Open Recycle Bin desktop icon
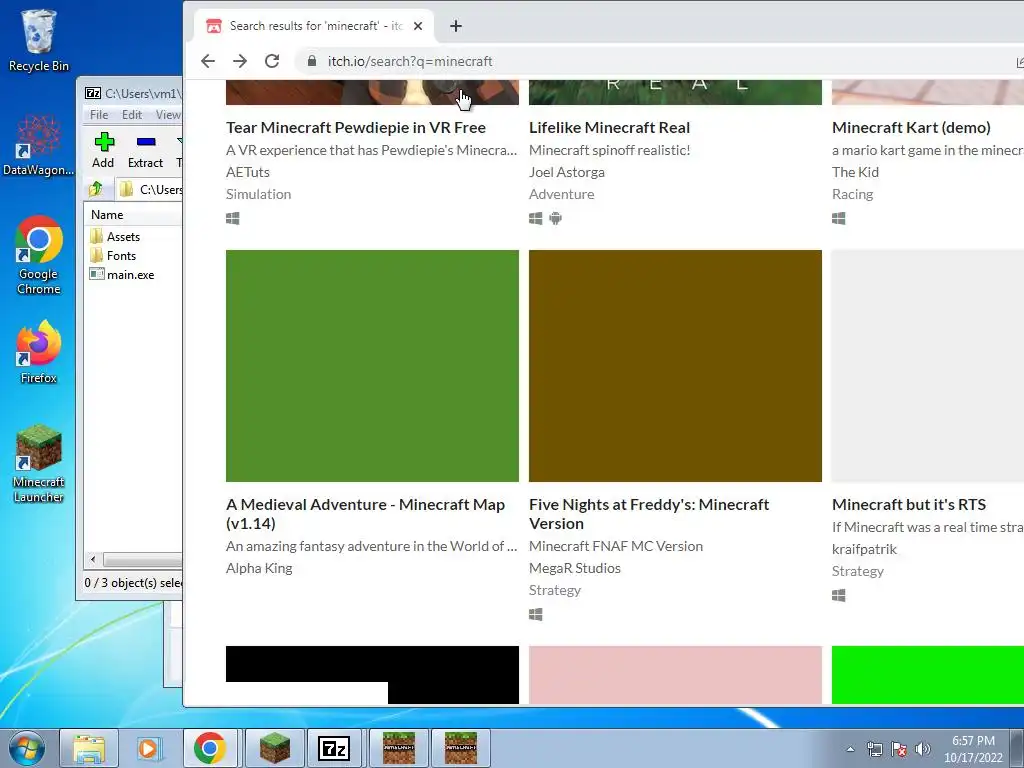Screen dimensions: 1024x768 [39, 40]
